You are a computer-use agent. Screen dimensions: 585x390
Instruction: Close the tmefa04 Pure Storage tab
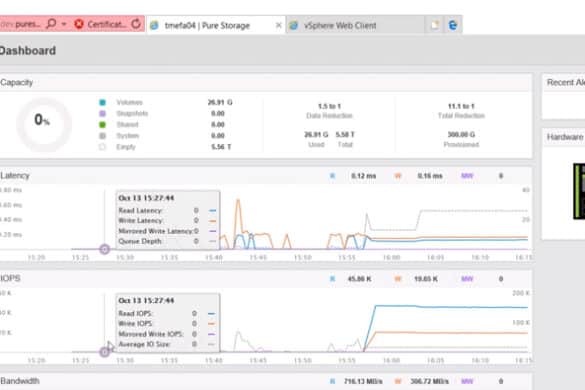click(x=278, y=25)
